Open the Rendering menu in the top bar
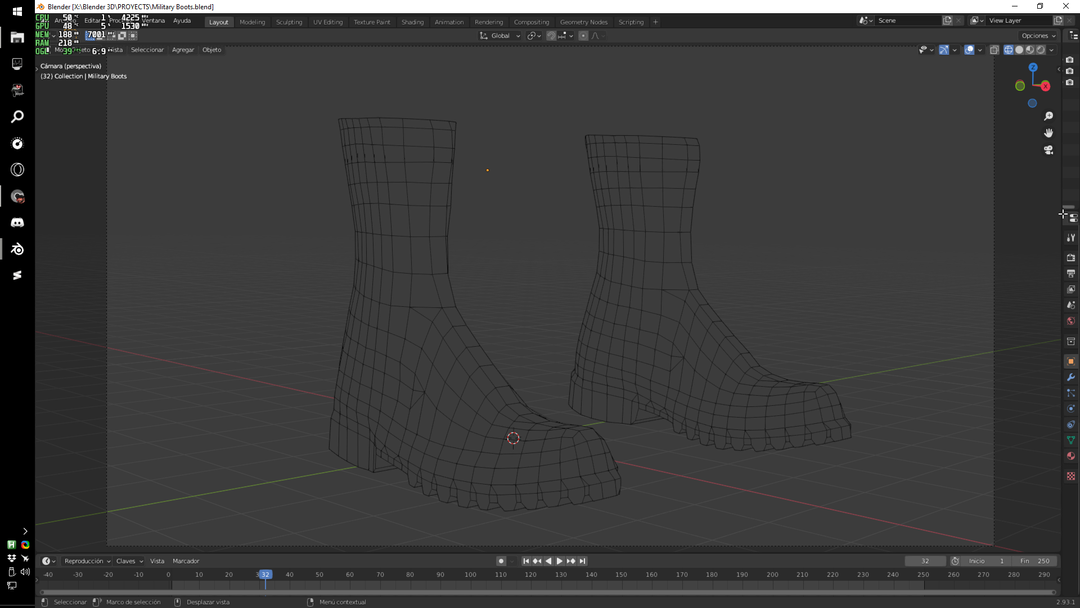This screenshot has height=608, width=1080. point(489,21)
